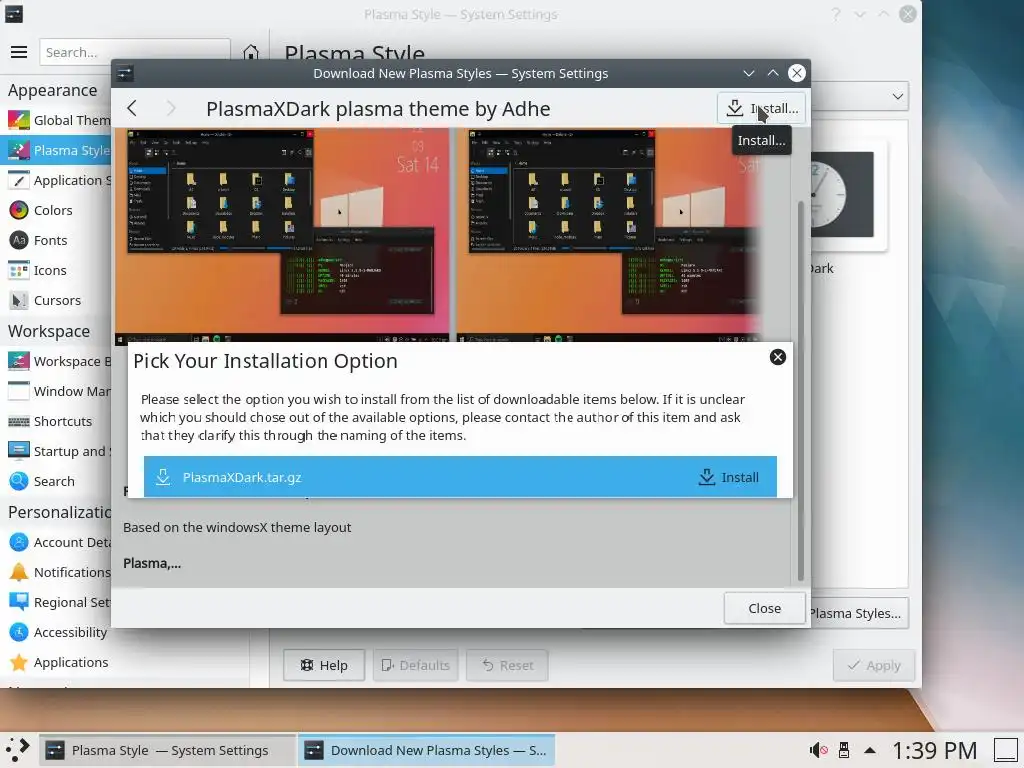Install PlasmaXDark.tar.gz via Install button

(x=728, y=477)
